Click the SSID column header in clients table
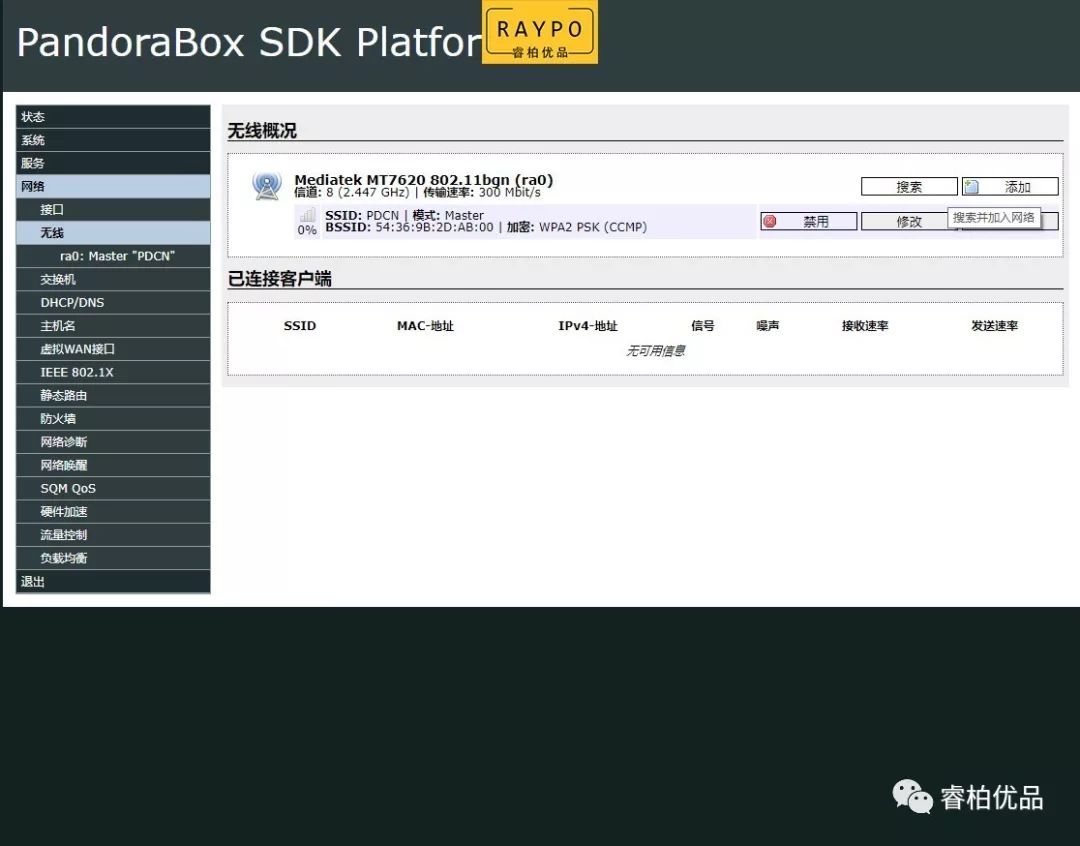The width and height of the screenshot is (1080, 846). point(300,326)
